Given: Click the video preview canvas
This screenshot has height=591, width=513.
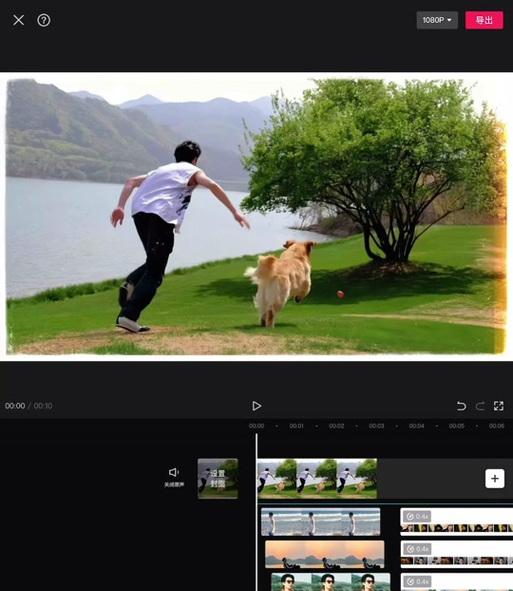Looking at the screenshot, I should (x=256, y=216).
